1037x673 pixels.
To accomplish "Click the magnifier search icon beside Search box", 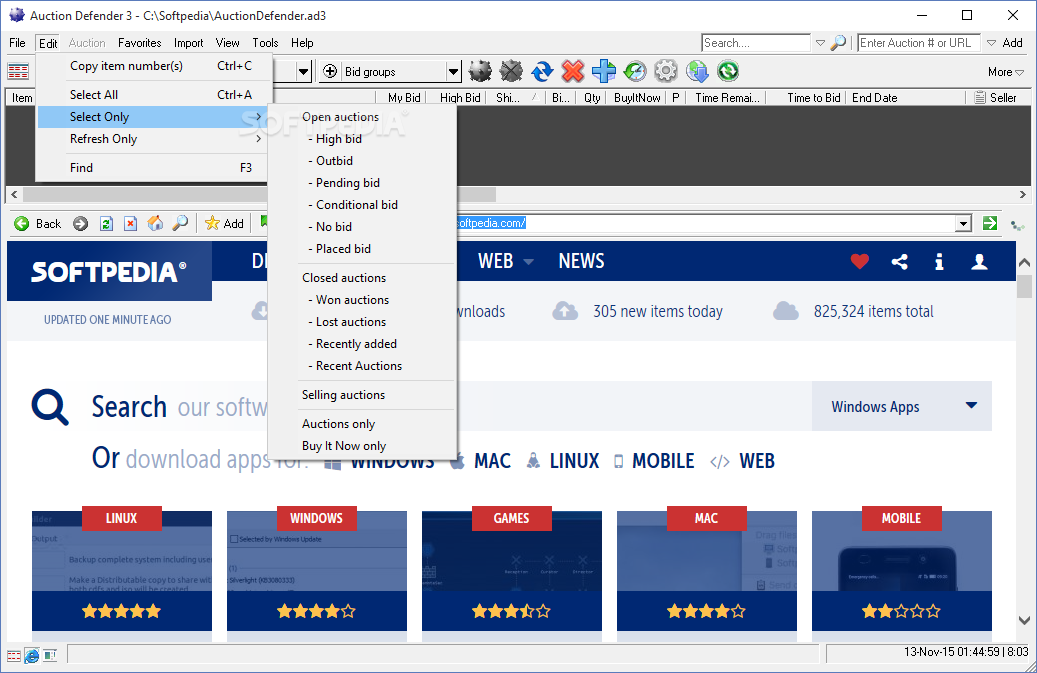I will tap(839, 43).
